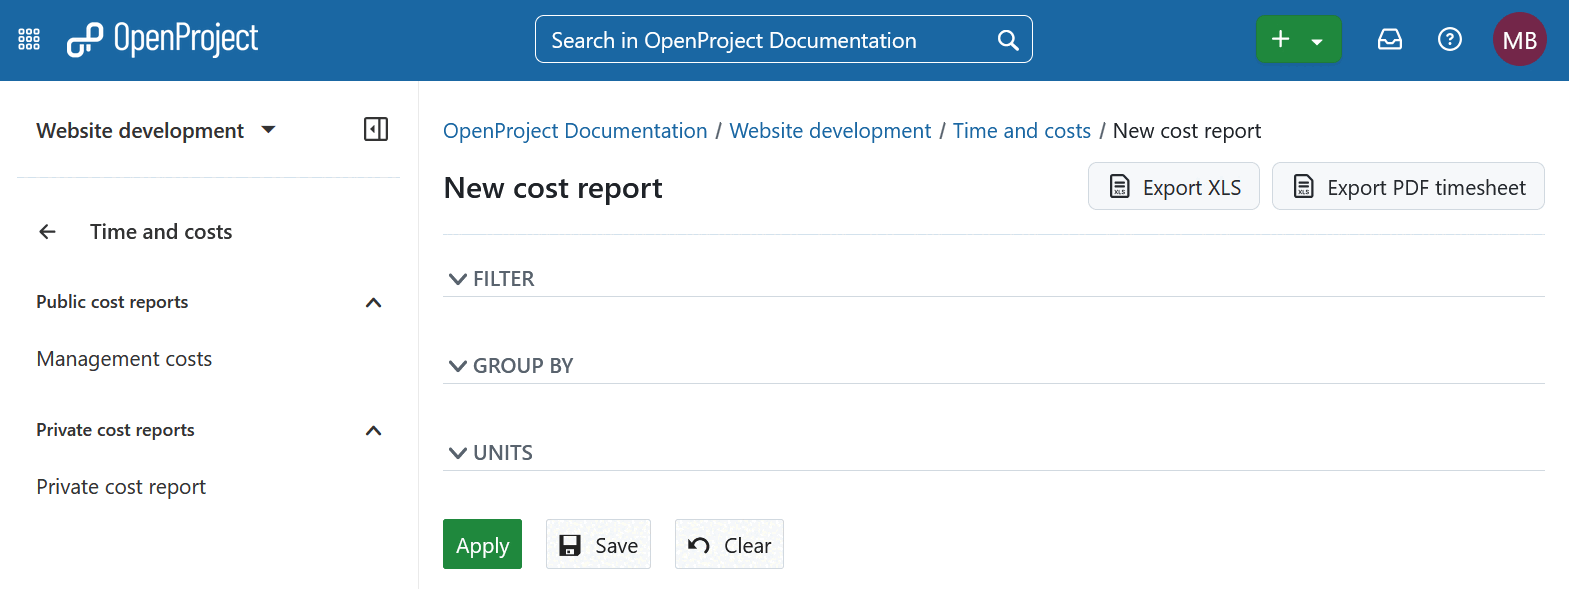Open the Website development project dropdown
Screen dimensions: 1569x589
156,130
